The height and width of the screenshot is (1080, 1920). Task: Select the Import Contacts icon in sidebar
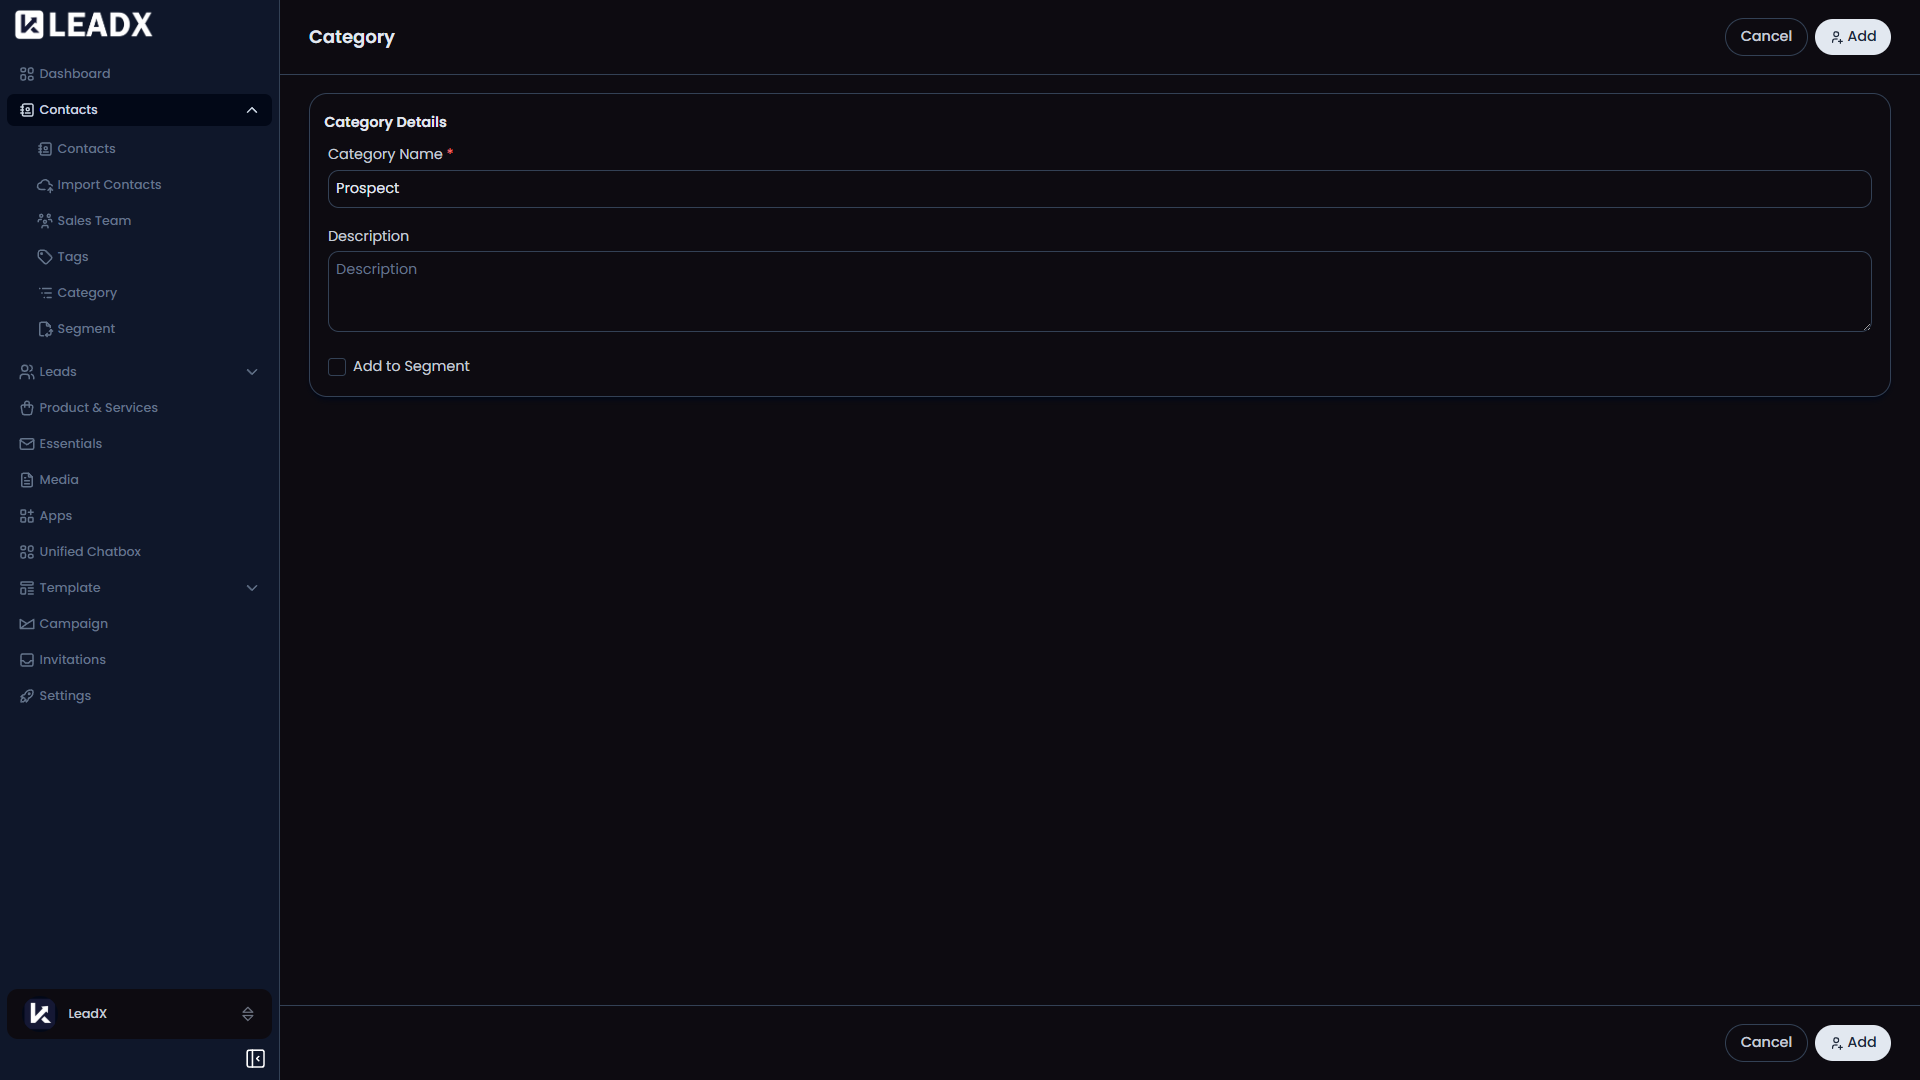[x=45, y=185]
